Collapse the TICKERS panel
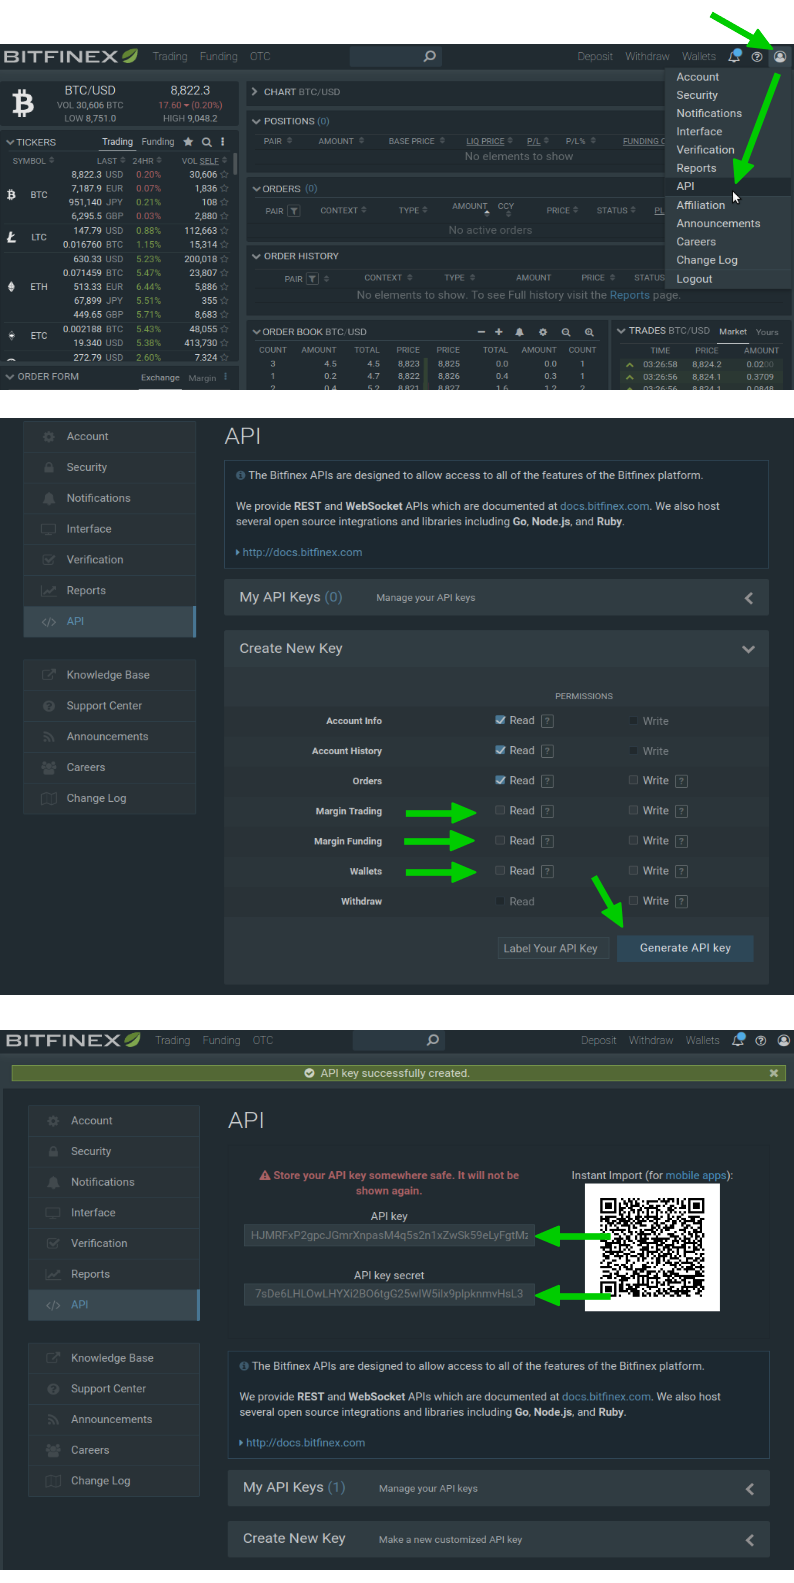Image resolution: width=794 pixels, height=1583 pixels. click(10, 142)
